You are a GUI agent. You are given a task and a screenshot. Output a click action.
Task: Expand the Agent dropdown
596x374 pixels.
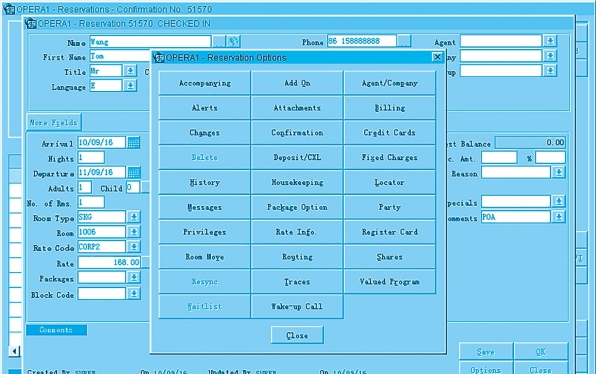(550, 41)
